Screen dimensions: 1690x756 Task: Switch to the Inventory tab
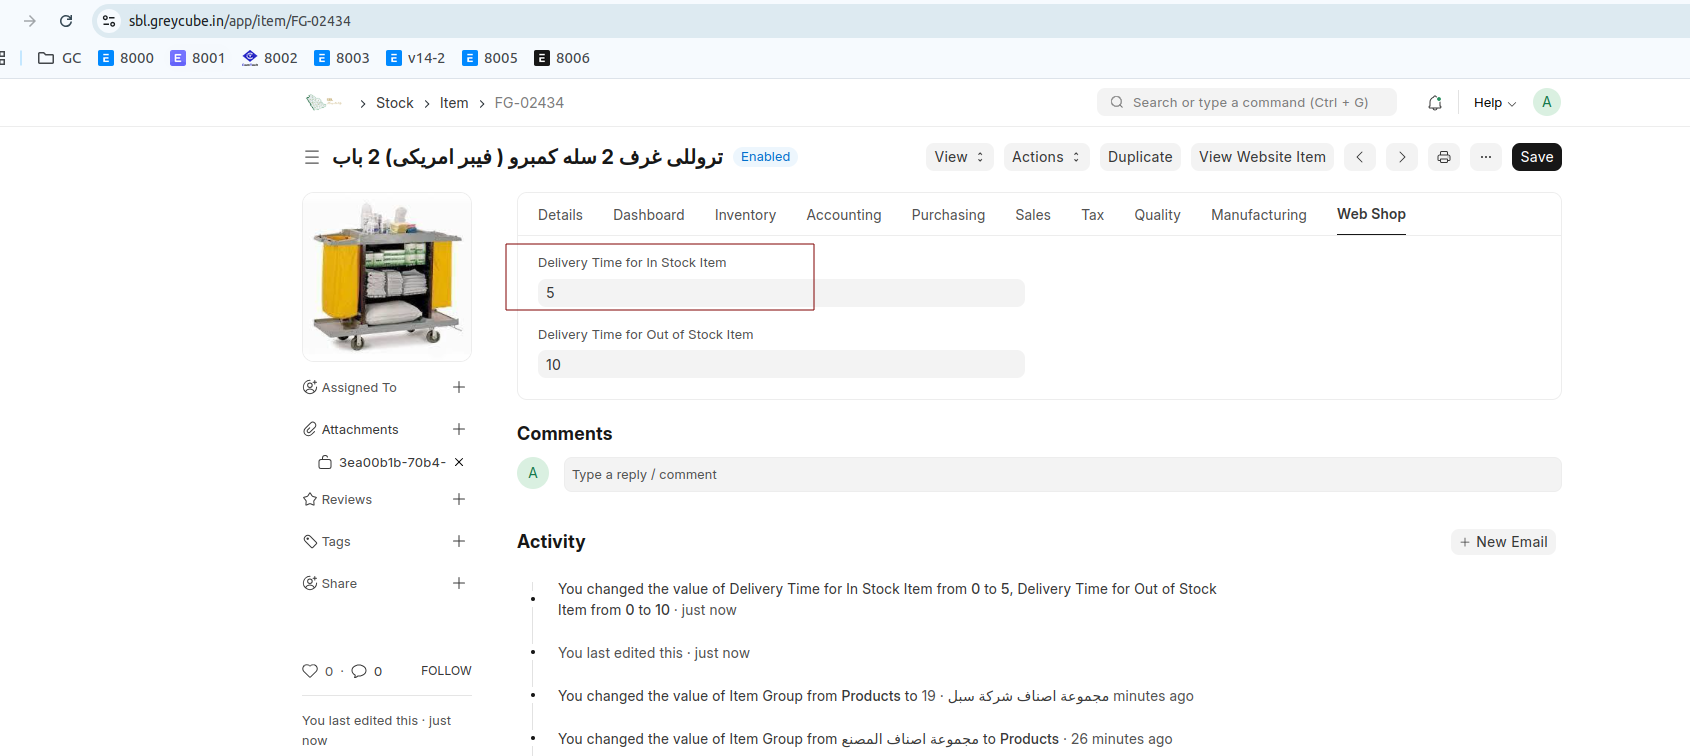pos(745,215)
